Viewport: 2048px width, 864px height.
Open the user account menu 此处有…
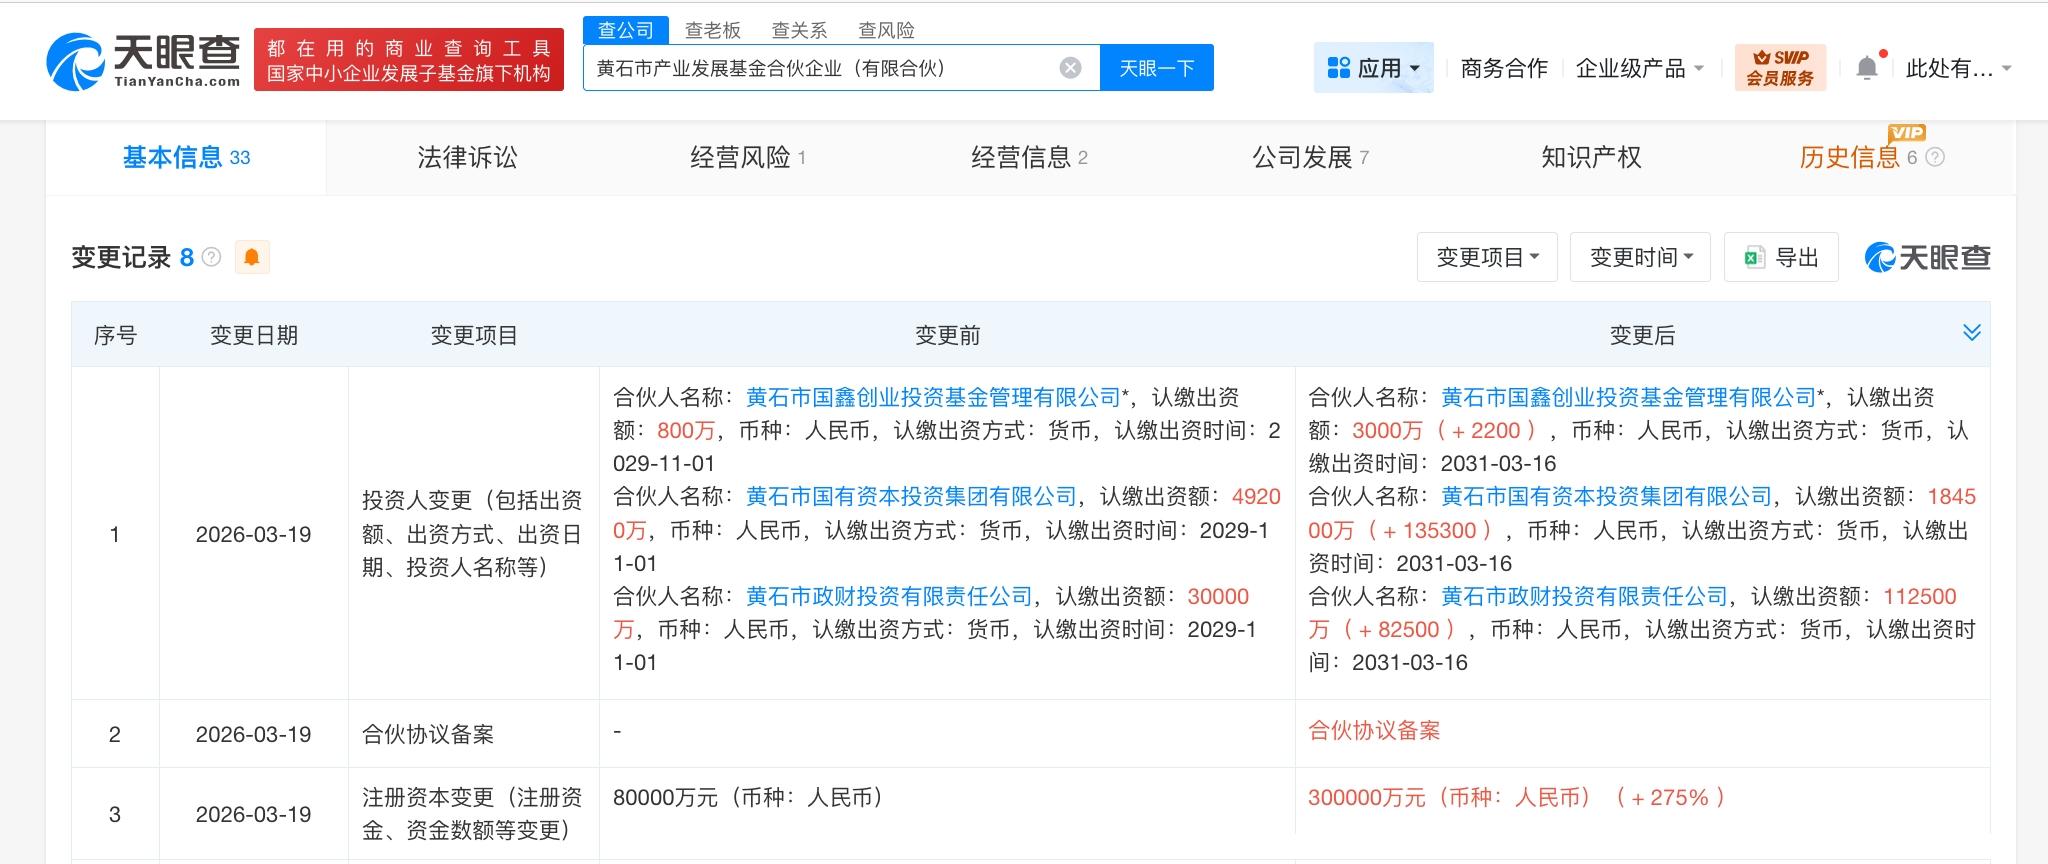(x=1958, y=68)
